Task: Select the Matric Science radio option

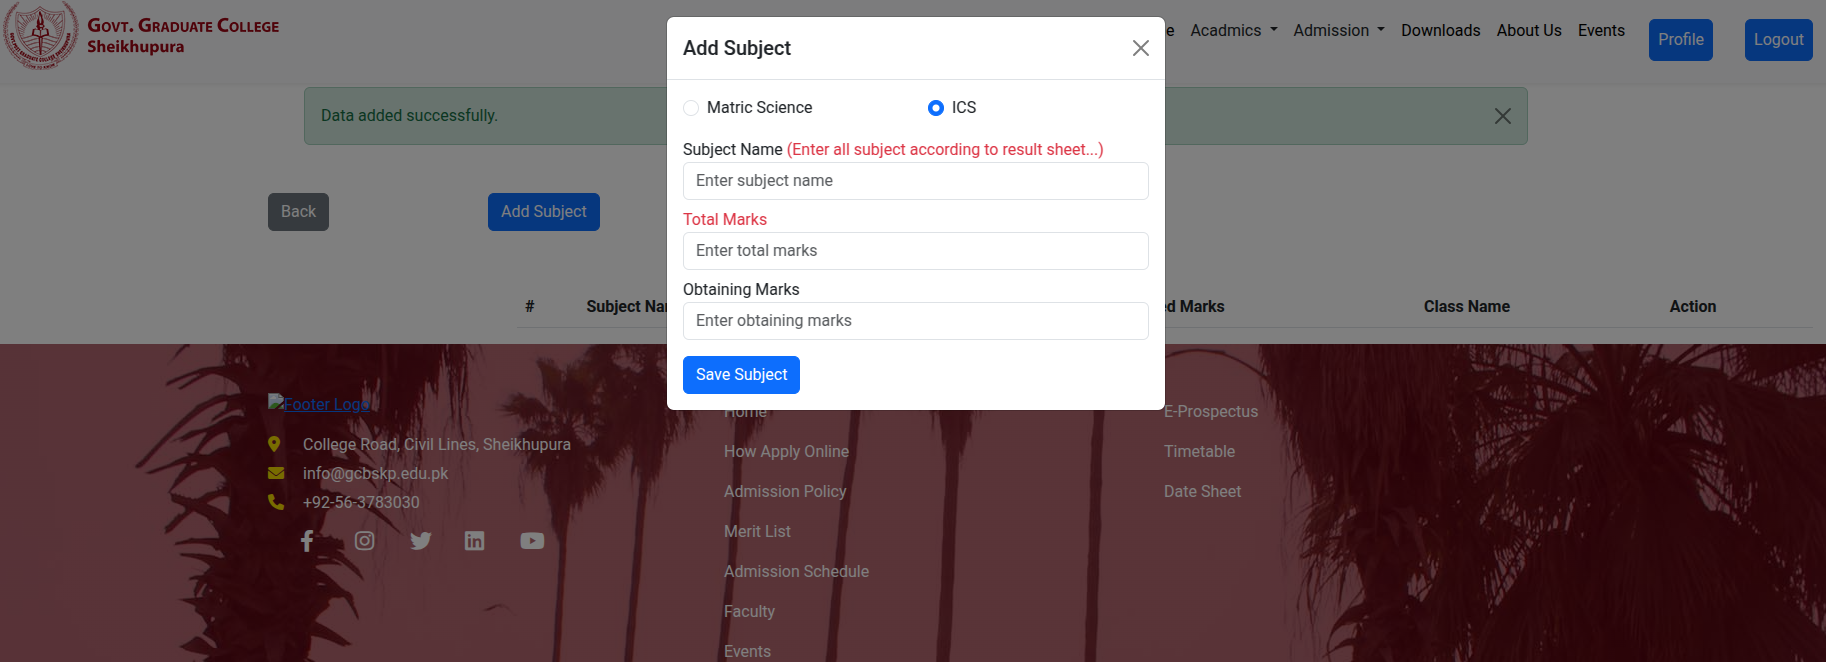Action: click(x=691, y=108)
